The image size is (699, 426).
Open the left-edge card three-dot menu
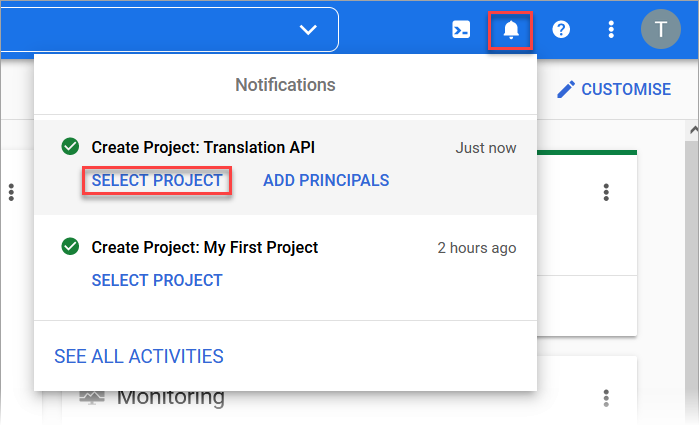click(11, 192)
